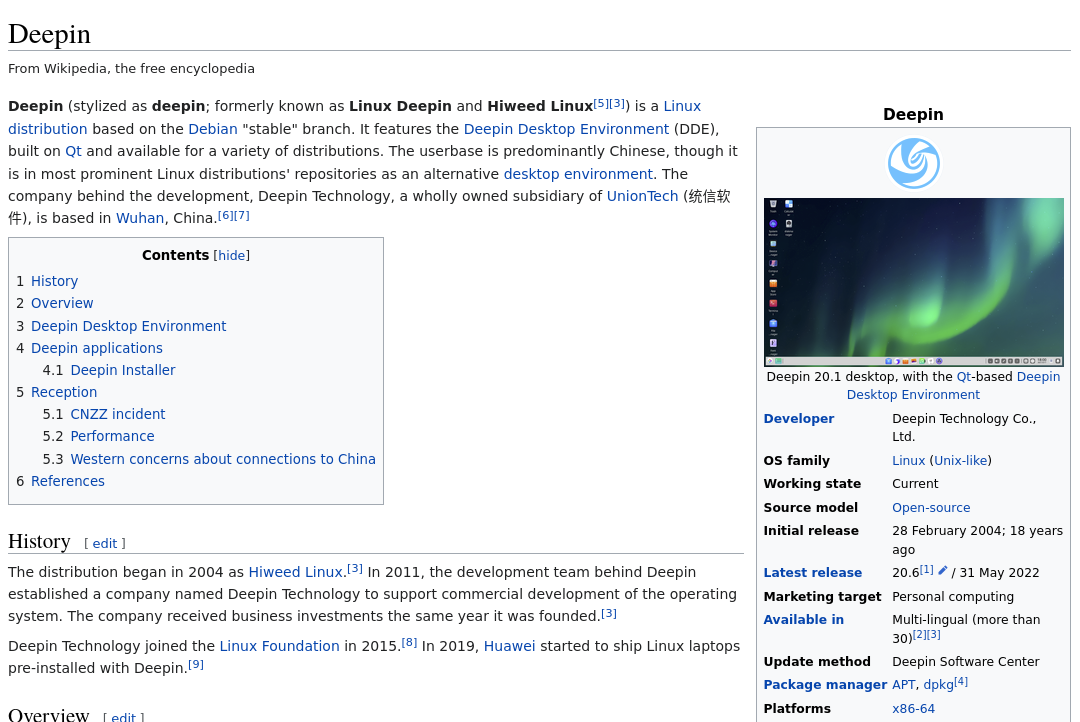
Task: Open citation [5] in the intro
Action: click(x=601, y=103)
